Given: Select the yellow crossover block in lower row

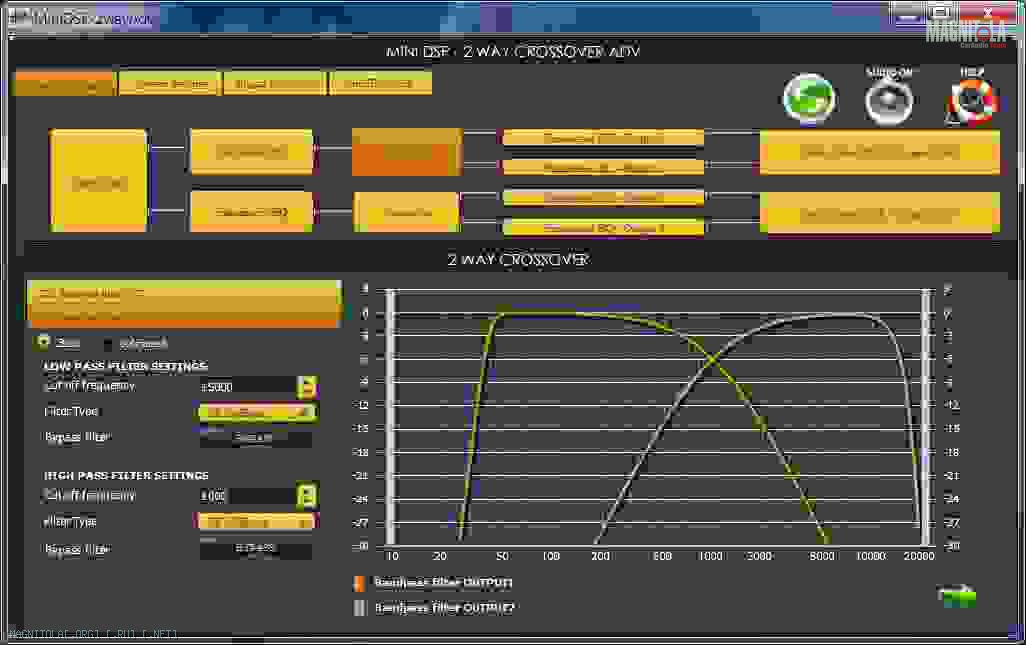Looking at the screenshot, I should point(407,212).
